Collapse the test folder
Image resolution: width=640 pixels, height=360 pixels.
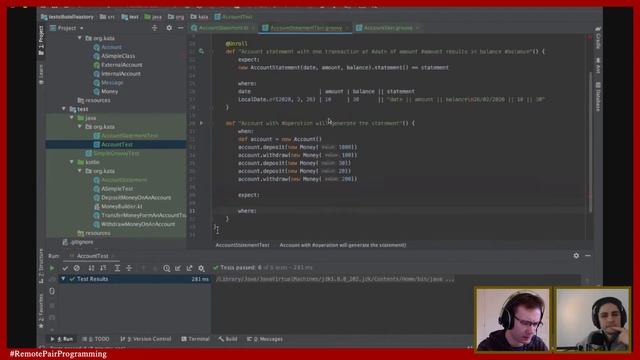pos(64,109)
